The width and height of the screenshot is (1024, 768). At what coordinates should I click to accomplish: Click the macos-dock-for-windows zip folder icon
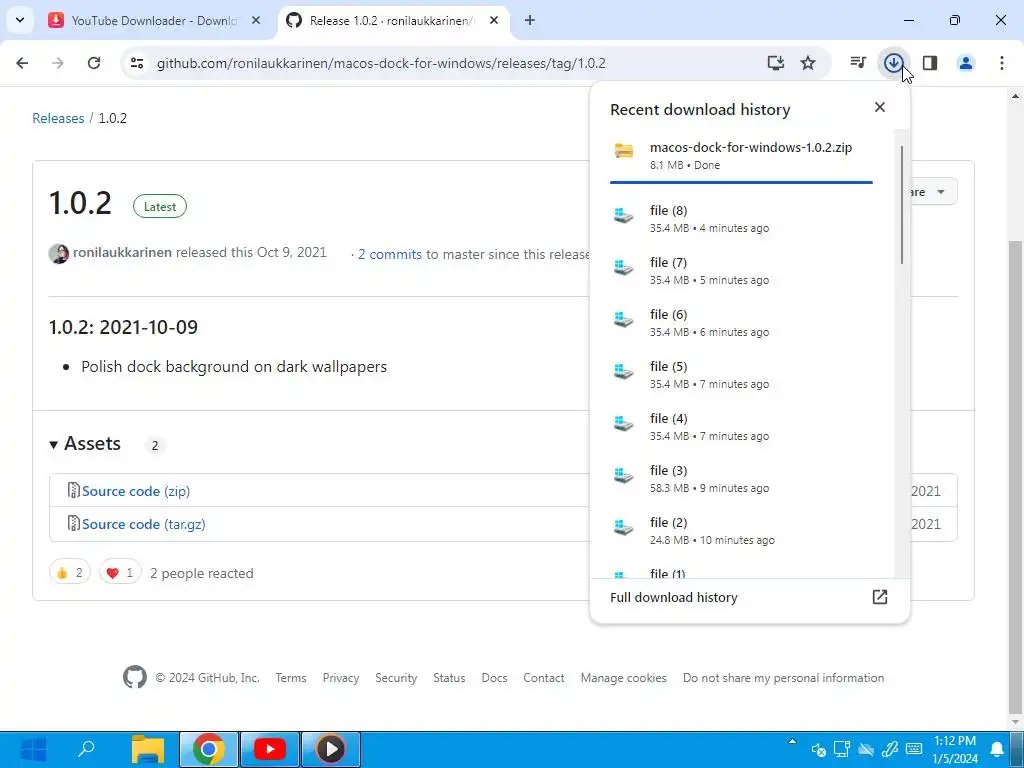click(624, 151)
